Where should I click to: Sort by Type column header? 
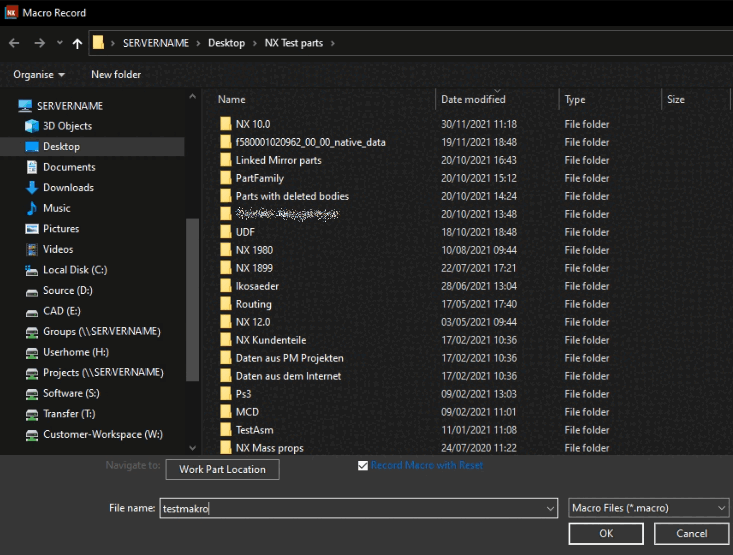click(x=575, y=99)
